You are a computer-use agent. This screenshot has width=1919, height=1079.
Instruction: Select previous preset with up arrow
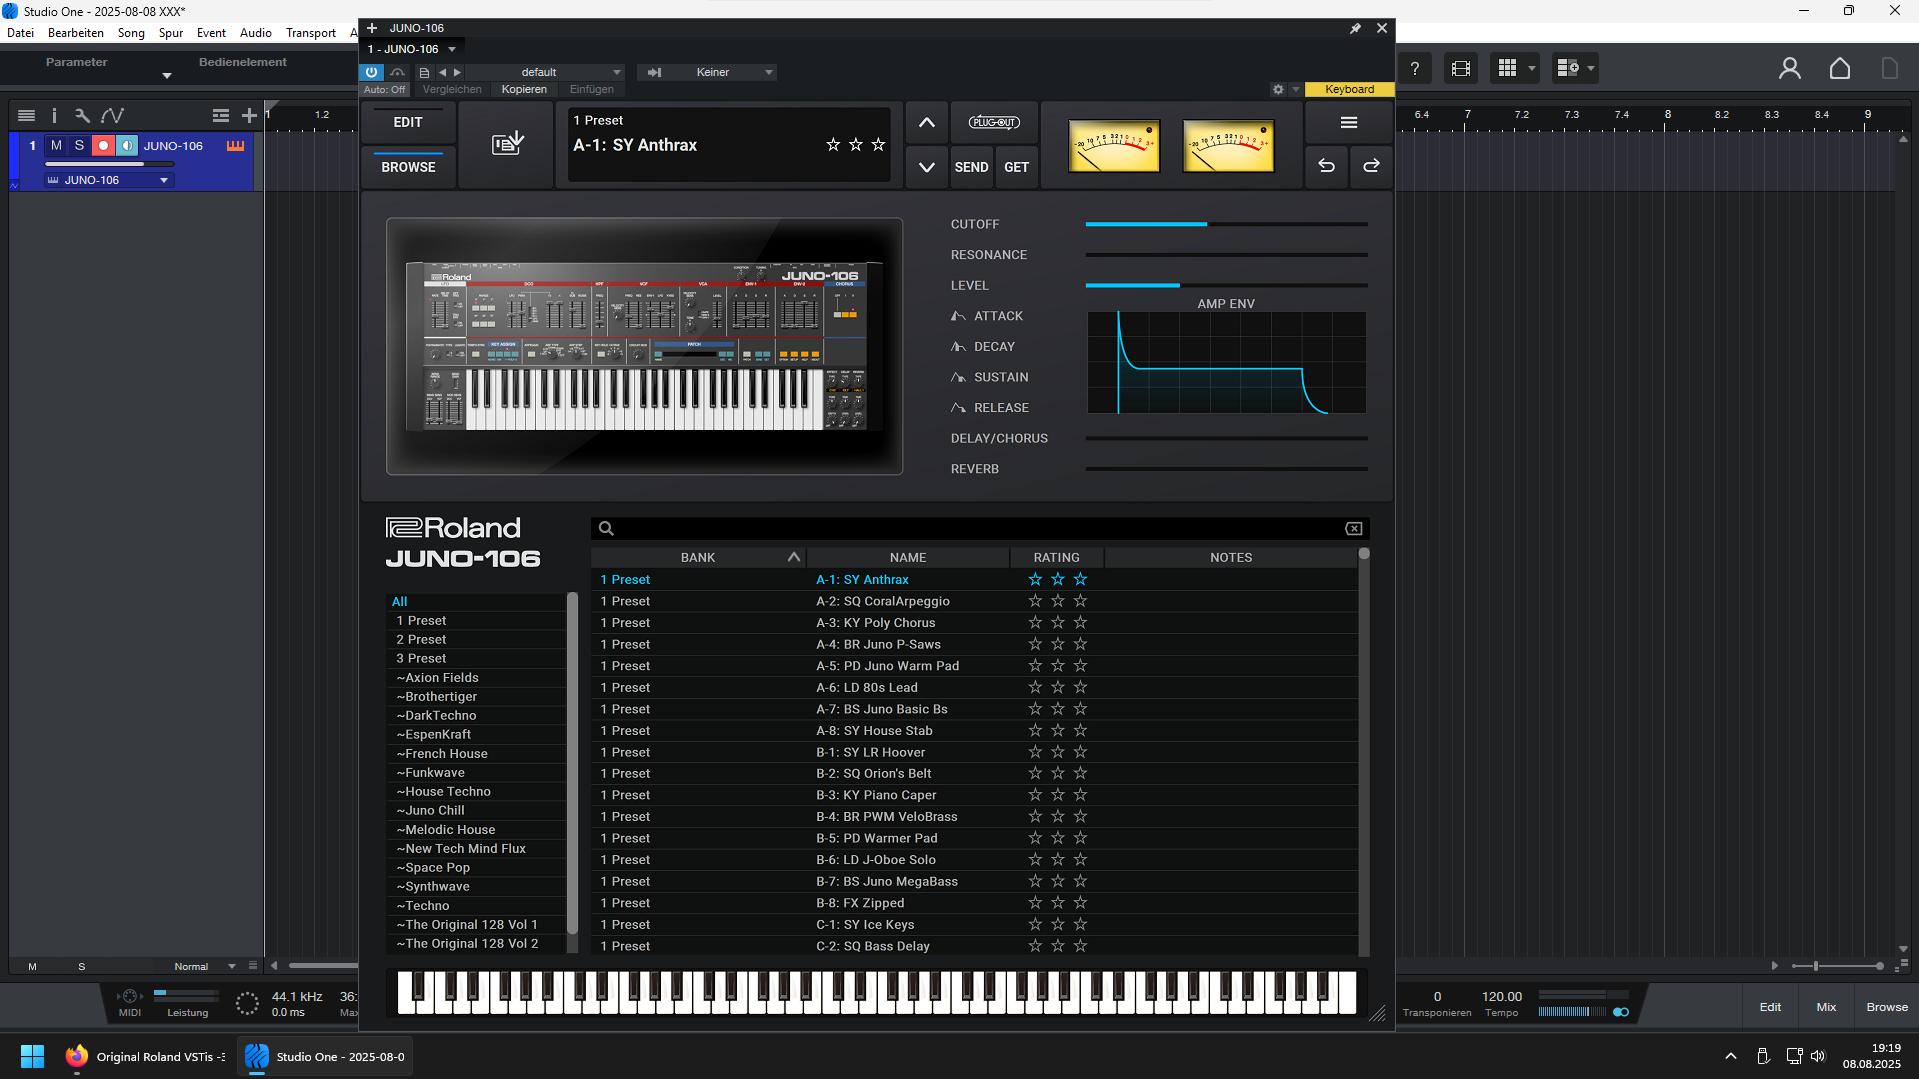926,122
